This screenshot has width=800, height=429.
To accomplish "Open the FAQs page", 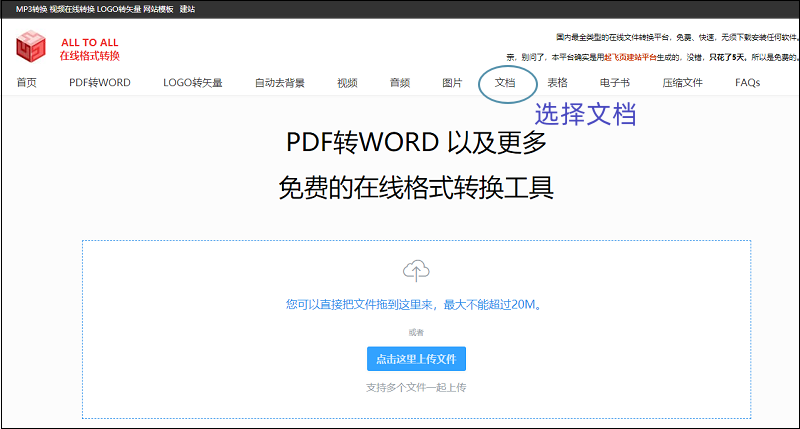I will click(747, 83).
